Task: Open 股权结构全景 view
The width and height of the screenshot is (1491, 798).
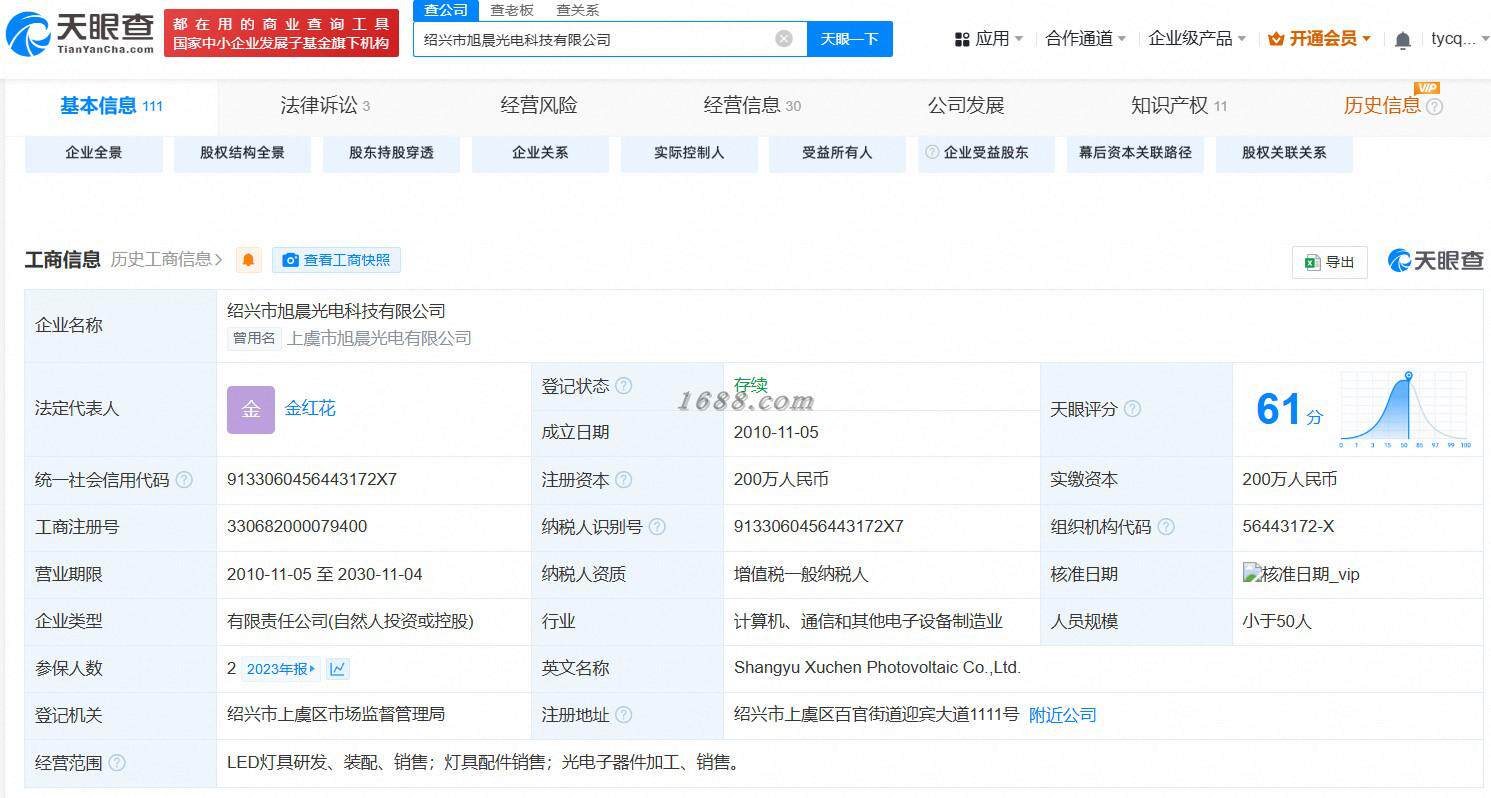Action: (x=242, y=153)
